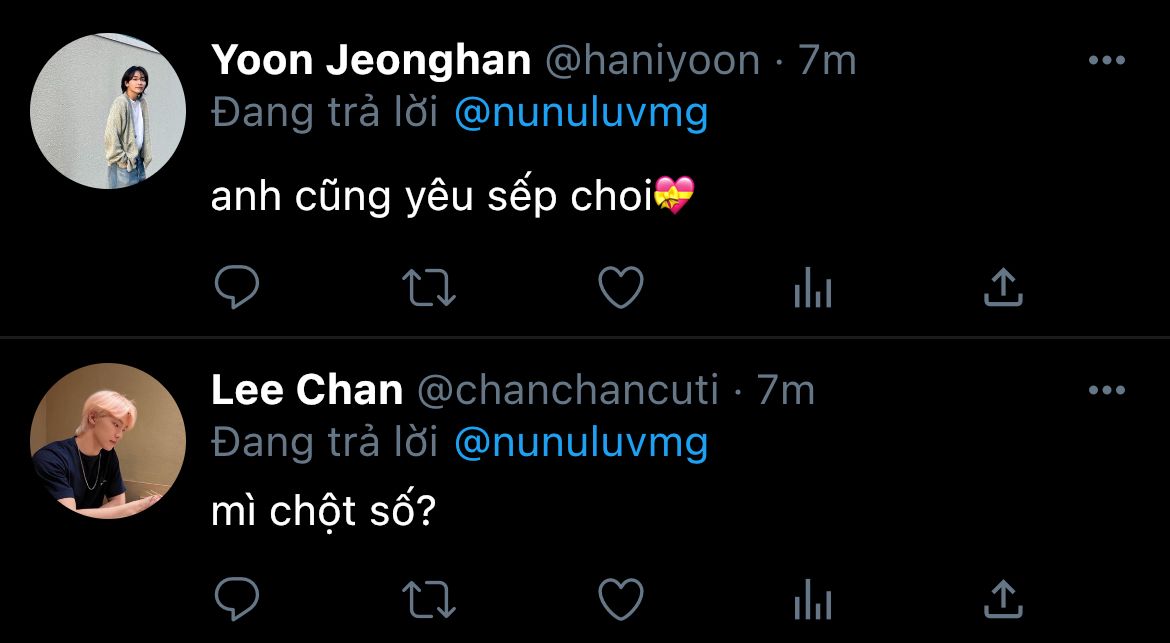View analytics for Yoon Jeonghan's tweet
The height and width of the screenshot is (643, 1170).
[812, 290]
